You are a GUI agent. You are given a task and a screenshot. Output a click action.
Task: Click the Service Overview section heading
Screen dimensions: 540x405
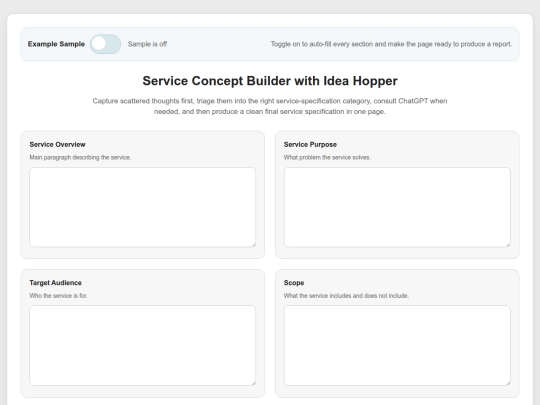click(58, 145)
